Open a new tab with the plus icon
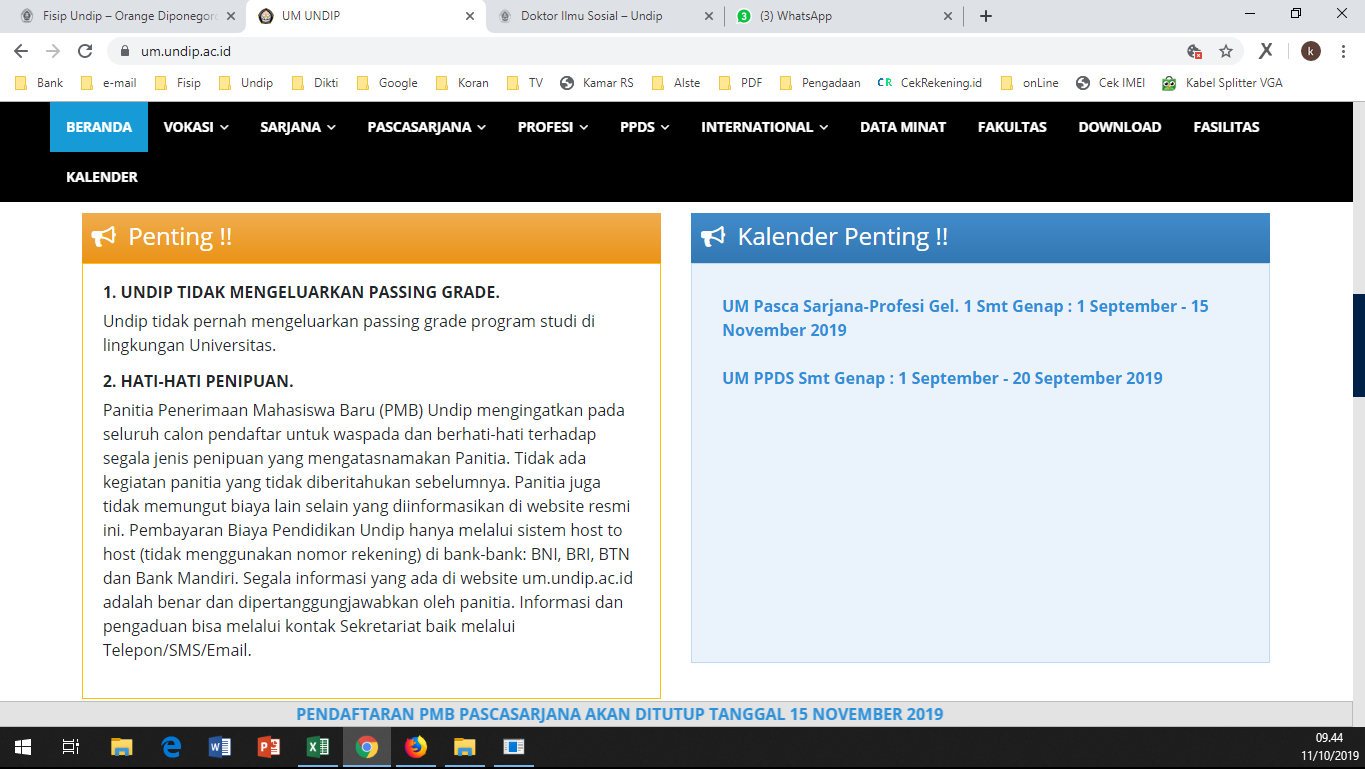This screenshot has width=1365, height=769. click(x=986, y=16)
